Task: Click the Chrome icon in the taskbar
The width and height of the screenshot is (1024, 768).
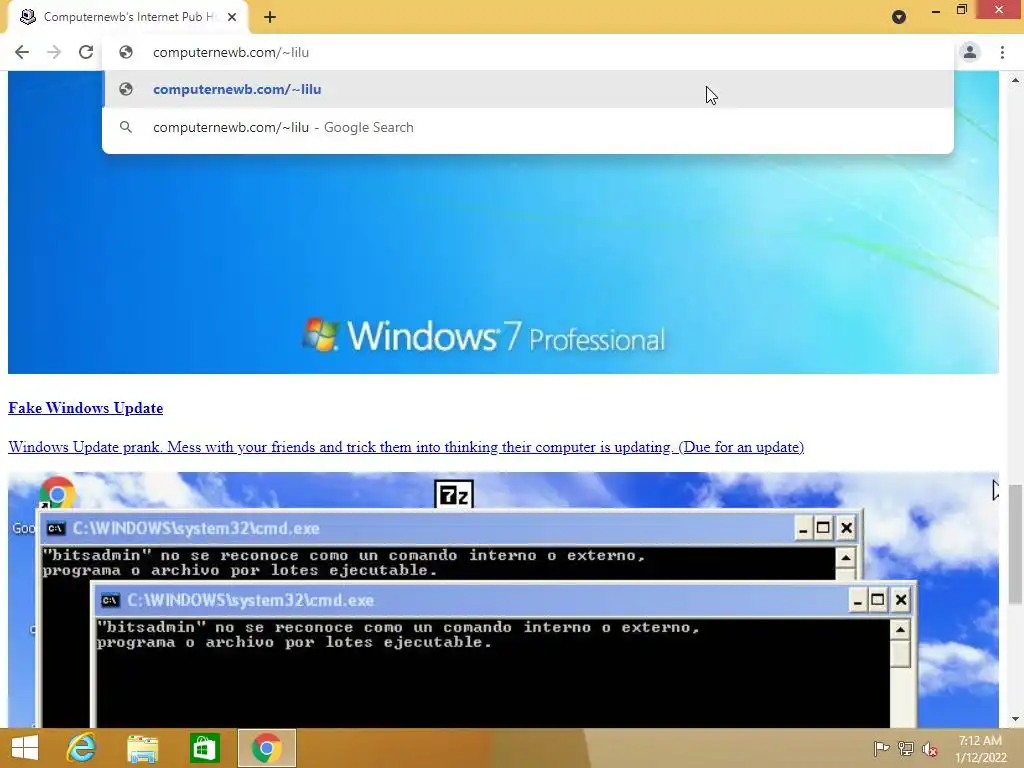Action: 266,748
